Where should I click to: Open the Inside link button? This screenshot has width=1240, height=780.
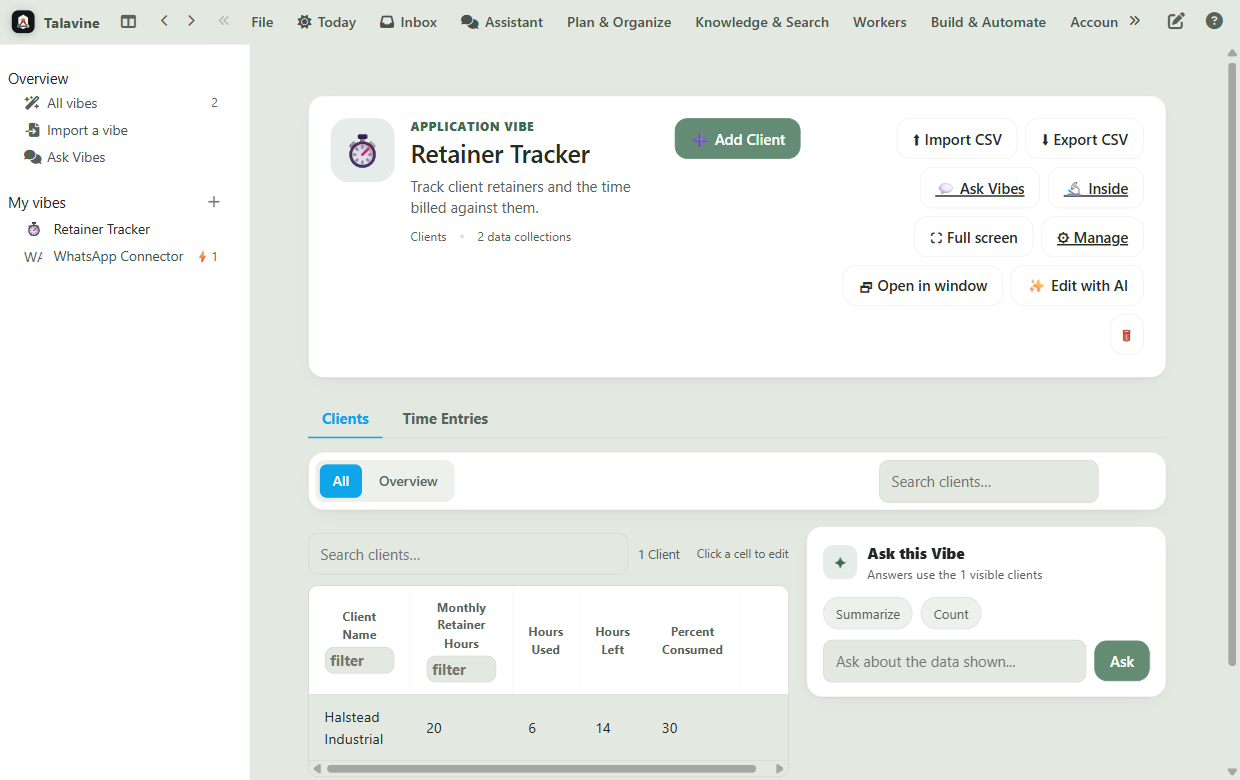[x=1096, y=188]
